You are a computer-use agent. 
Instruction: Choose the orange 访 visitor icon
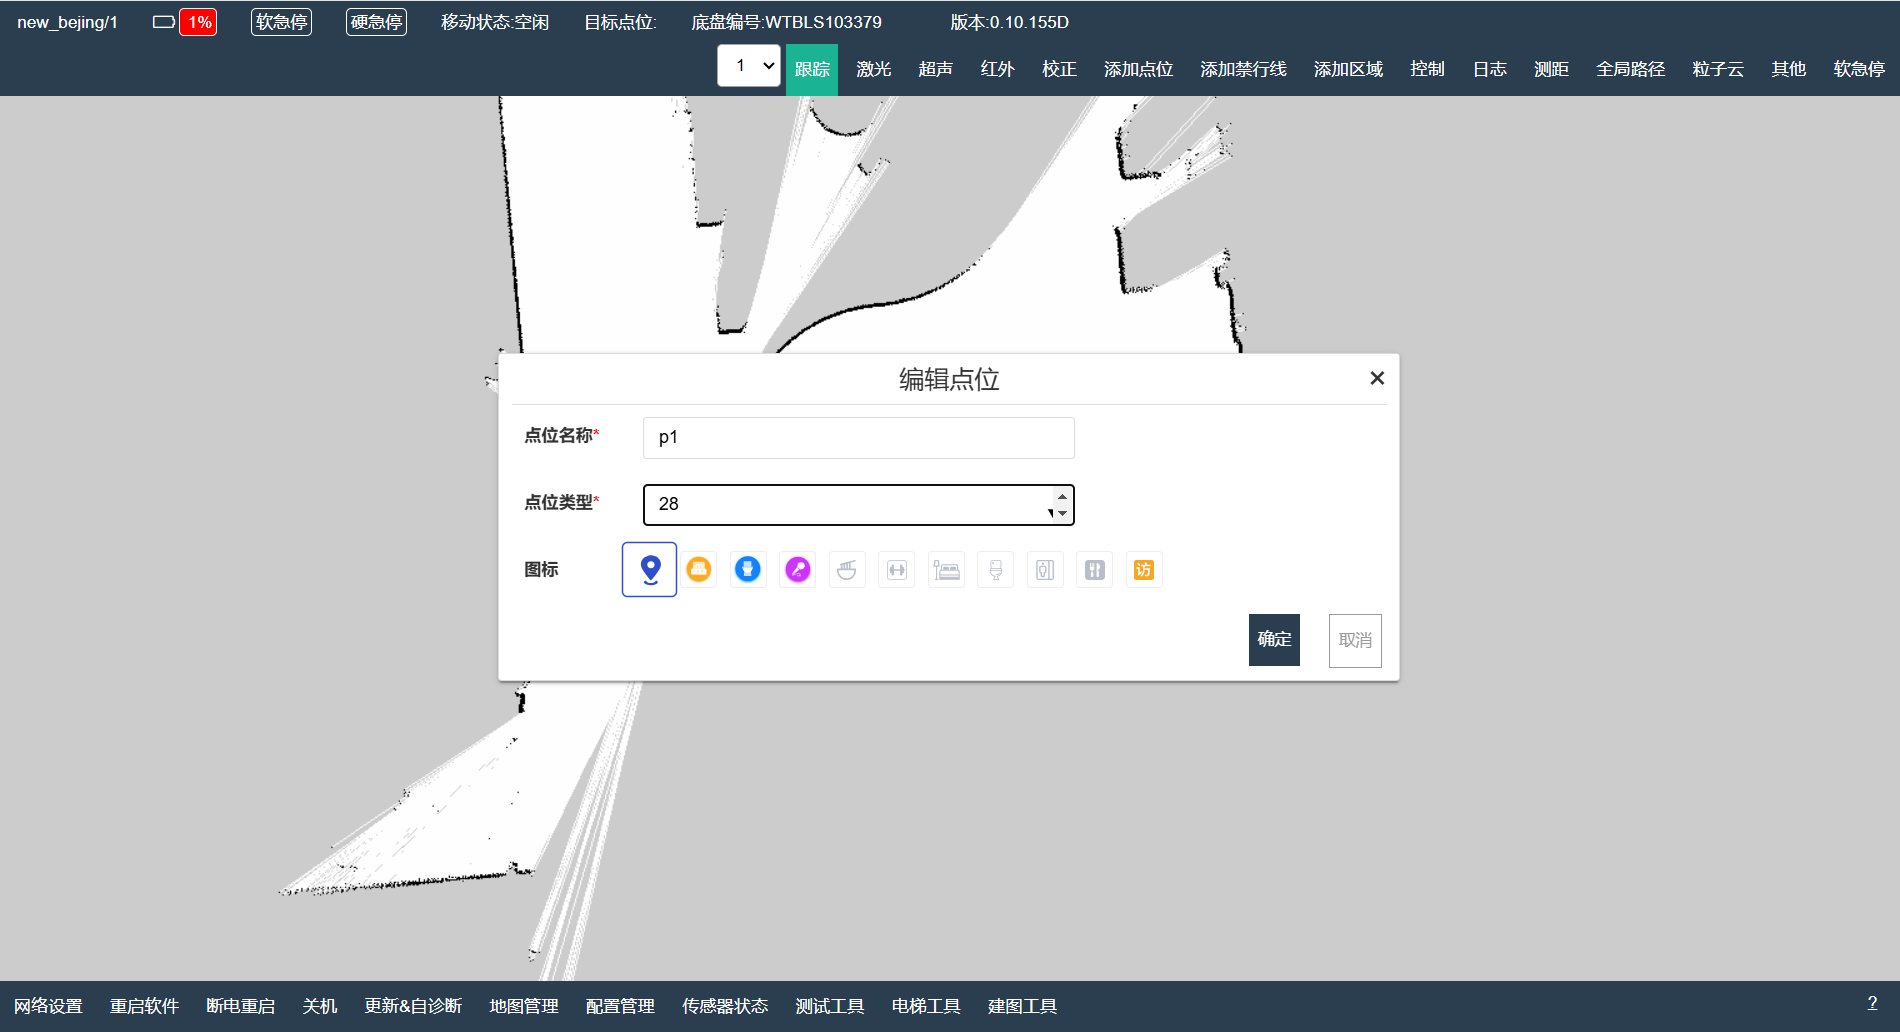[1144, 569]
